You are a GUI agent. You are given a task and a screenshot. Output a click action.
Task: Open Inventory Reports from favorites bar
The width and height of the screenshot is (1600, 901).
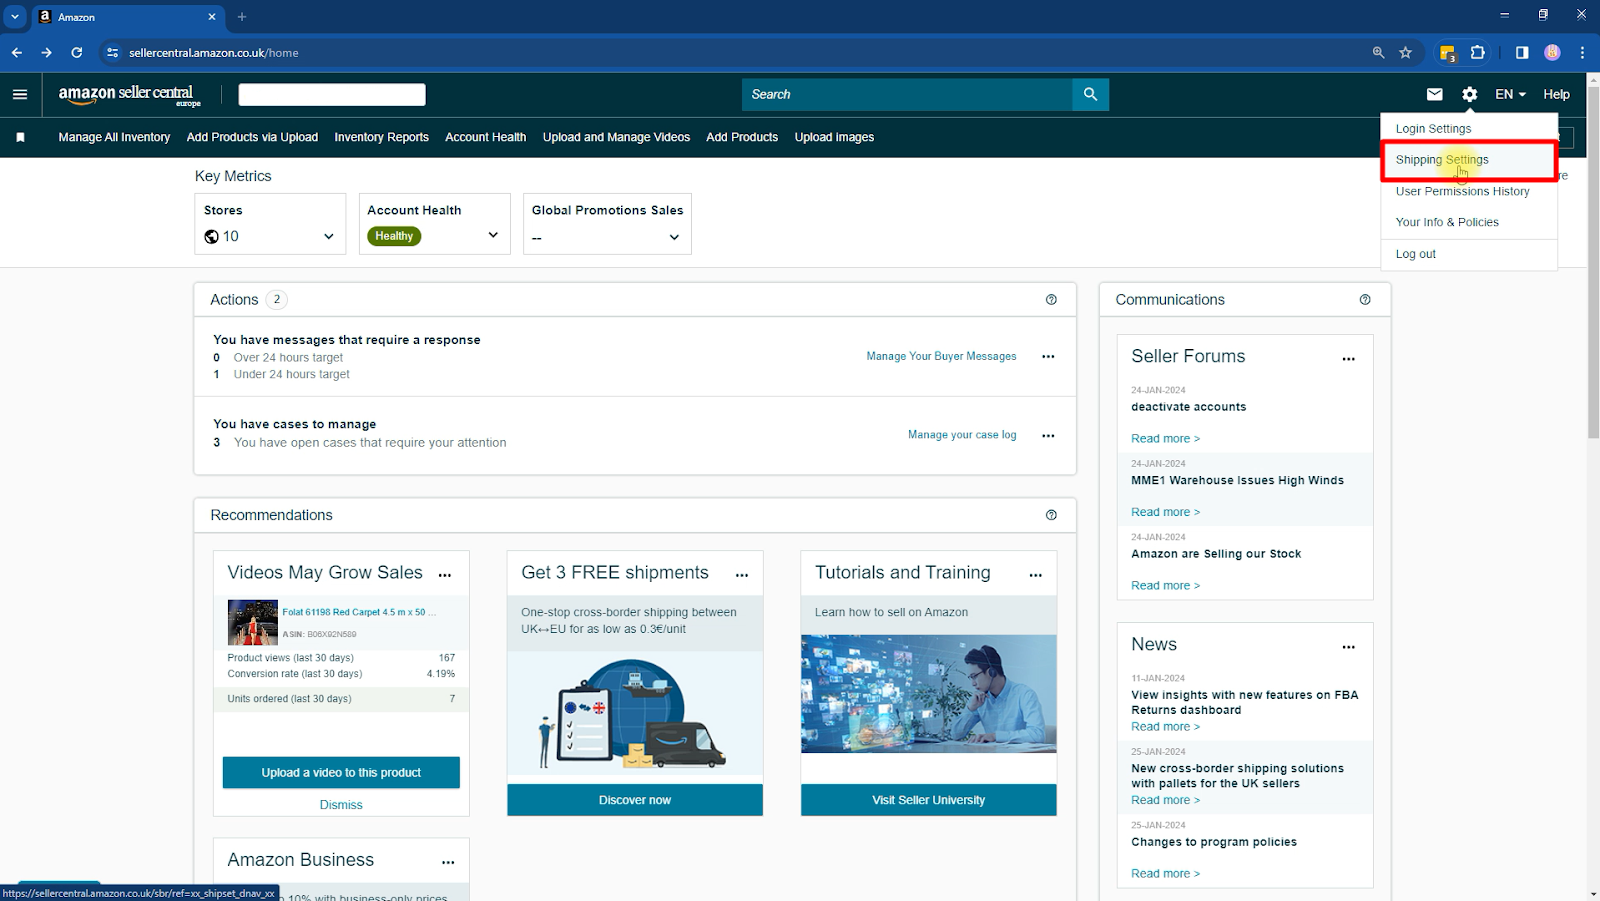[381, 137]
